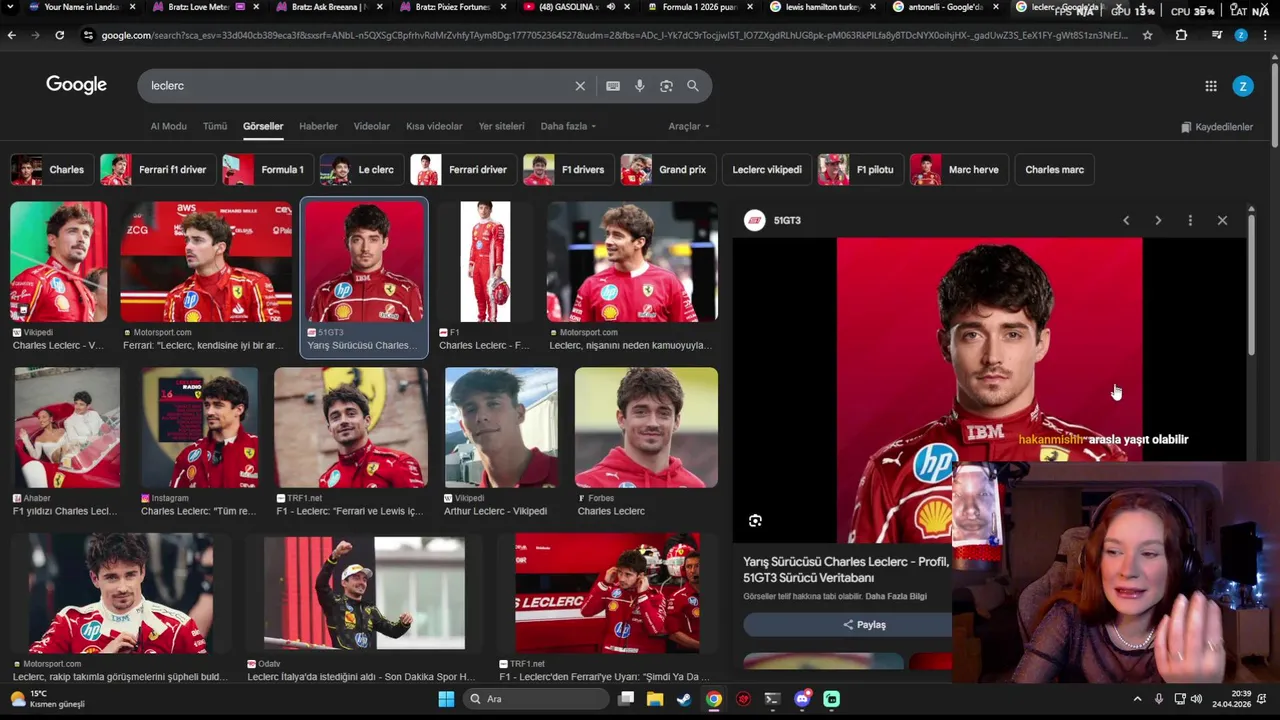Click the Lens icon on preview image
Viewport: 1280px width, 720px height.
coord(755,520)
